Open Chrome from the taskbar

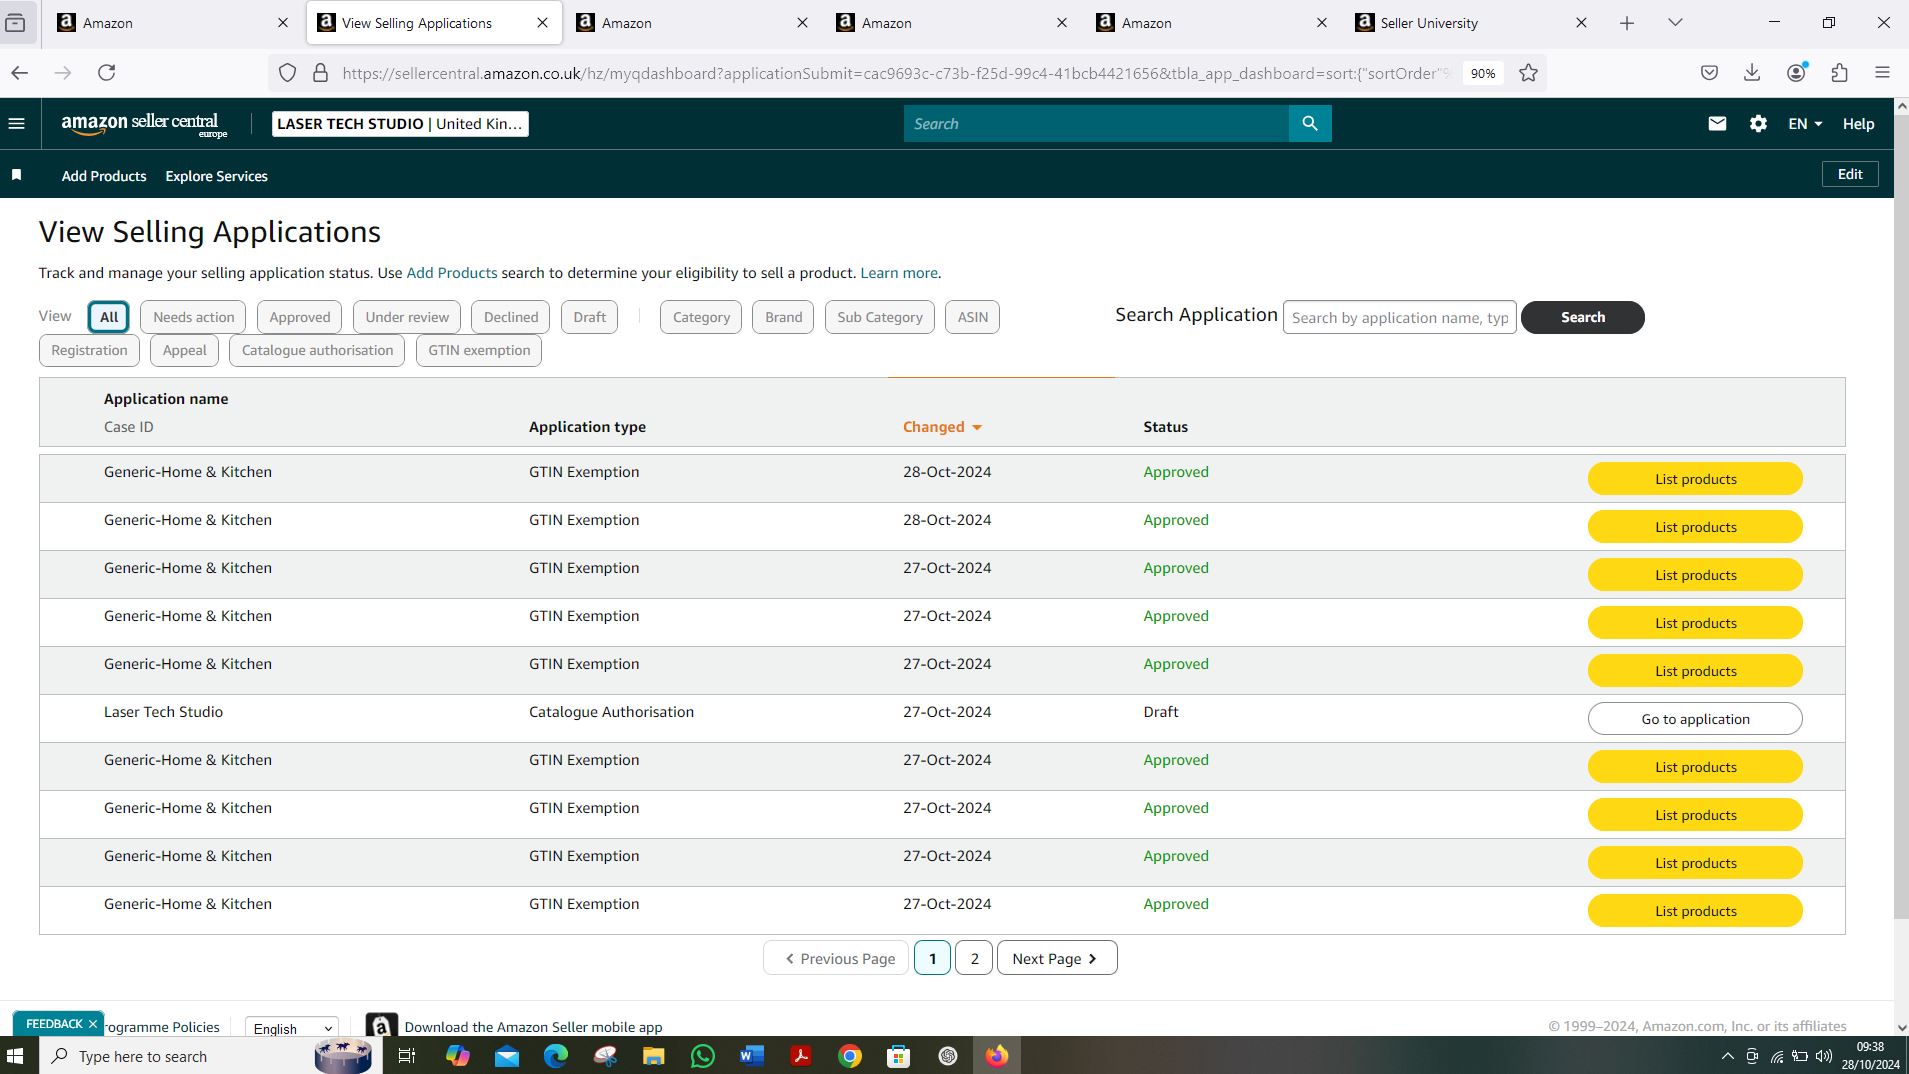tap(850, 1056)
